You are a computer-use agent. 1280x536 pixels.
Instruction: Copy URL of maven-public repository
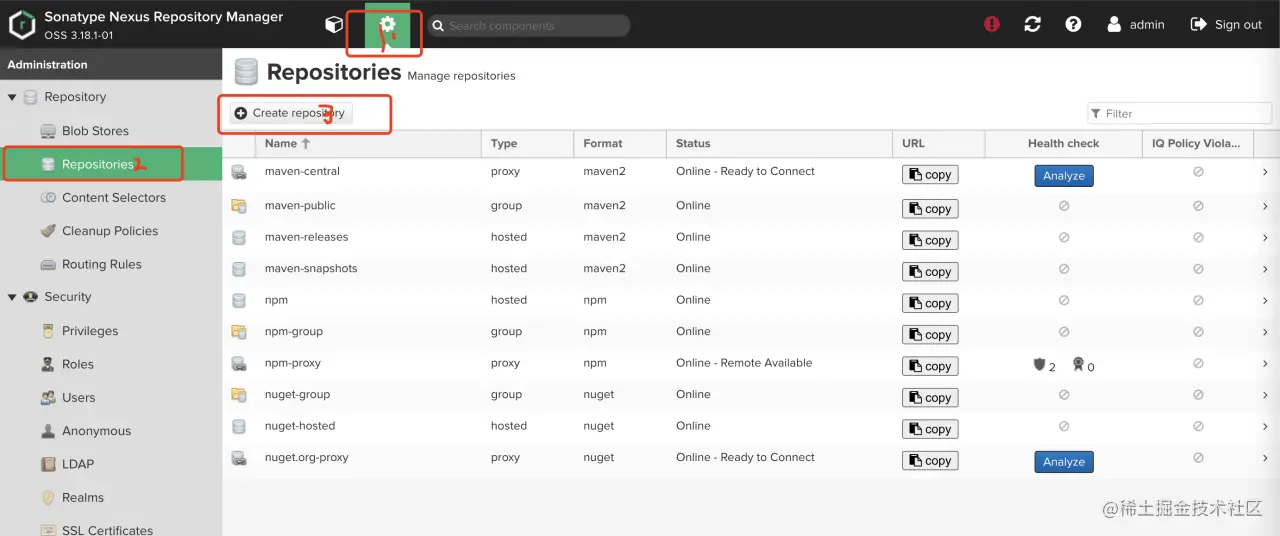pos(930,208)
